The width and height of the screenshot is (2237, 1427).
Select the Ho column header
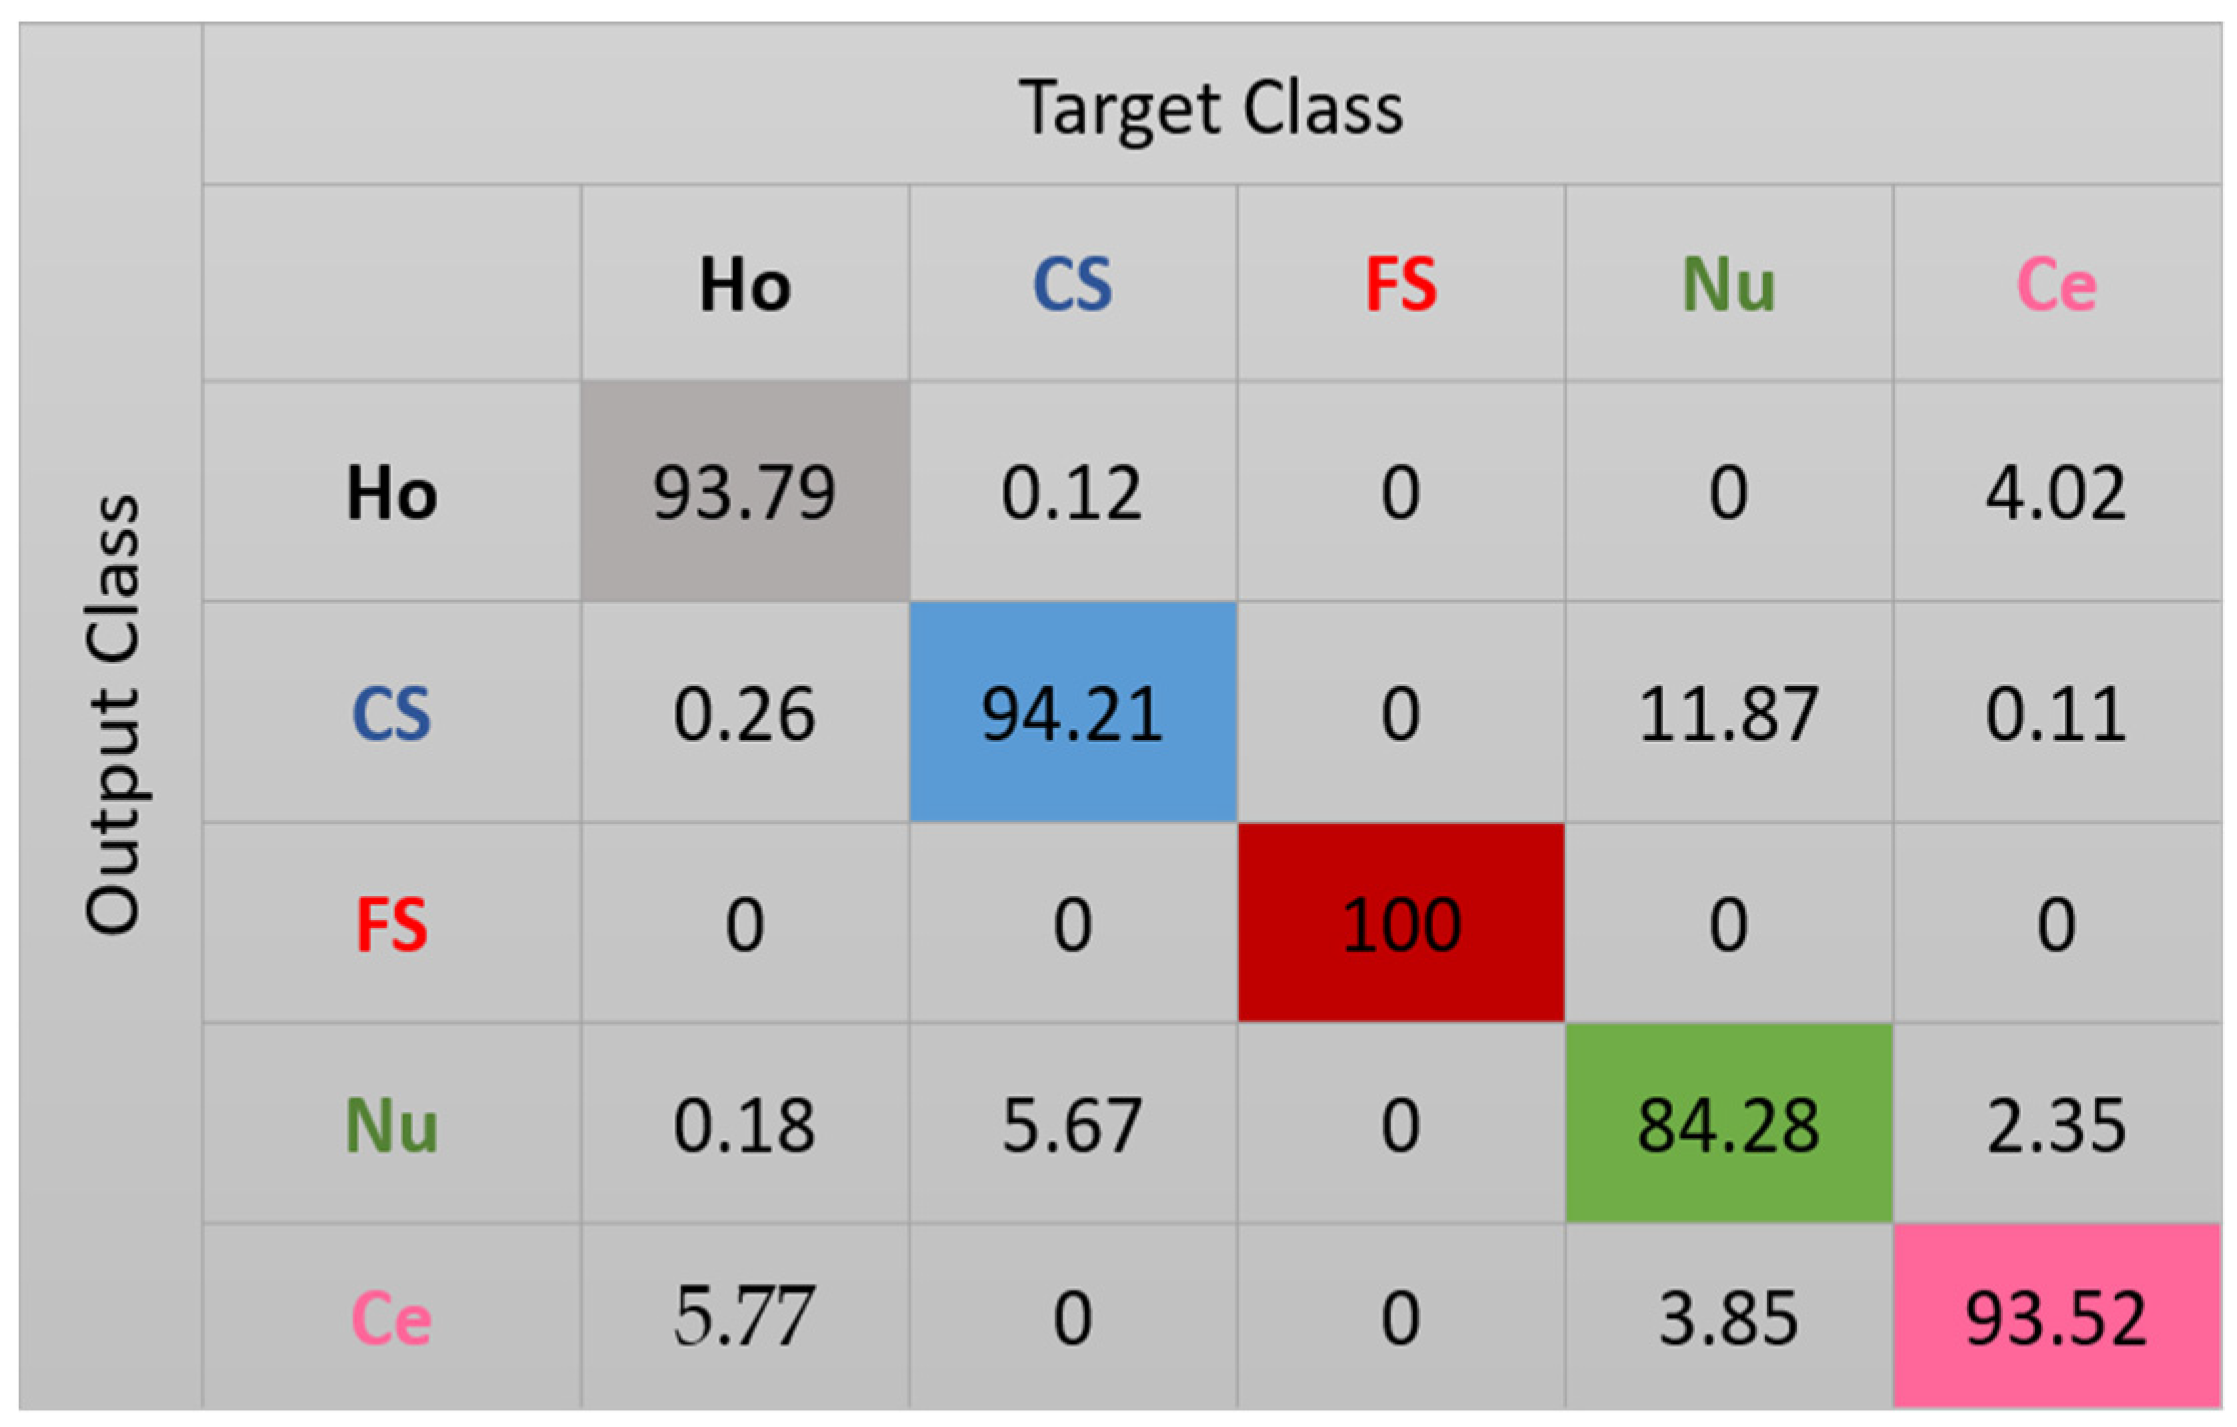[x=745, y=285]
